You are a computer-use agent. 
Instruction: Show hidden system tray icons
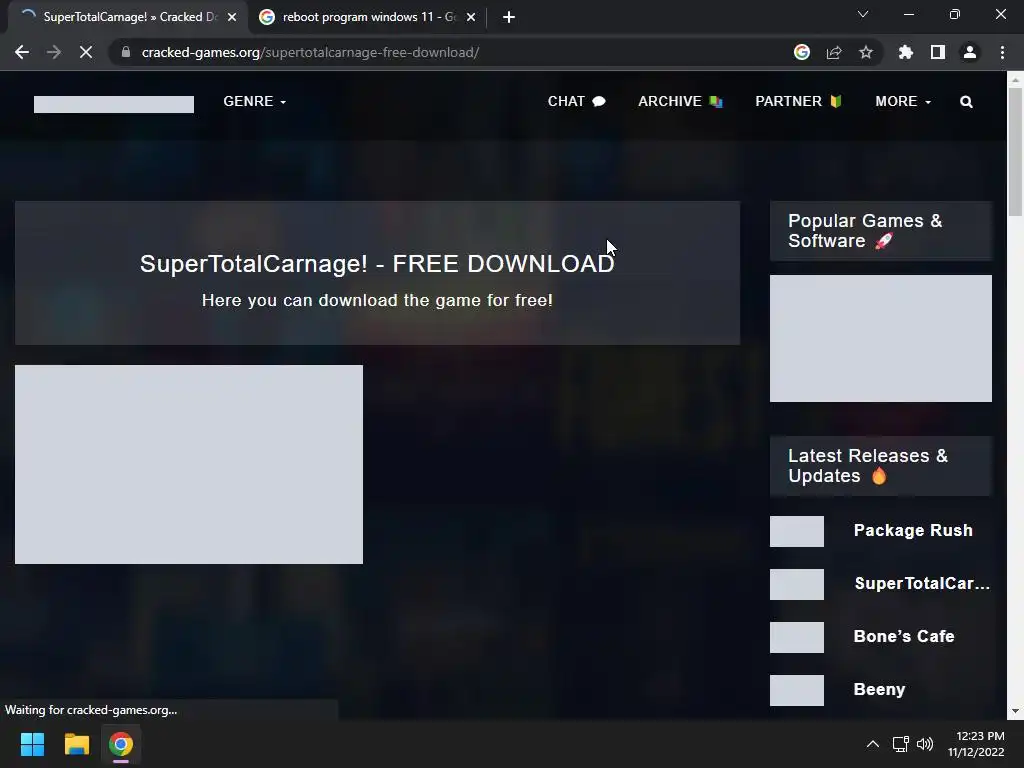[872, 744]
